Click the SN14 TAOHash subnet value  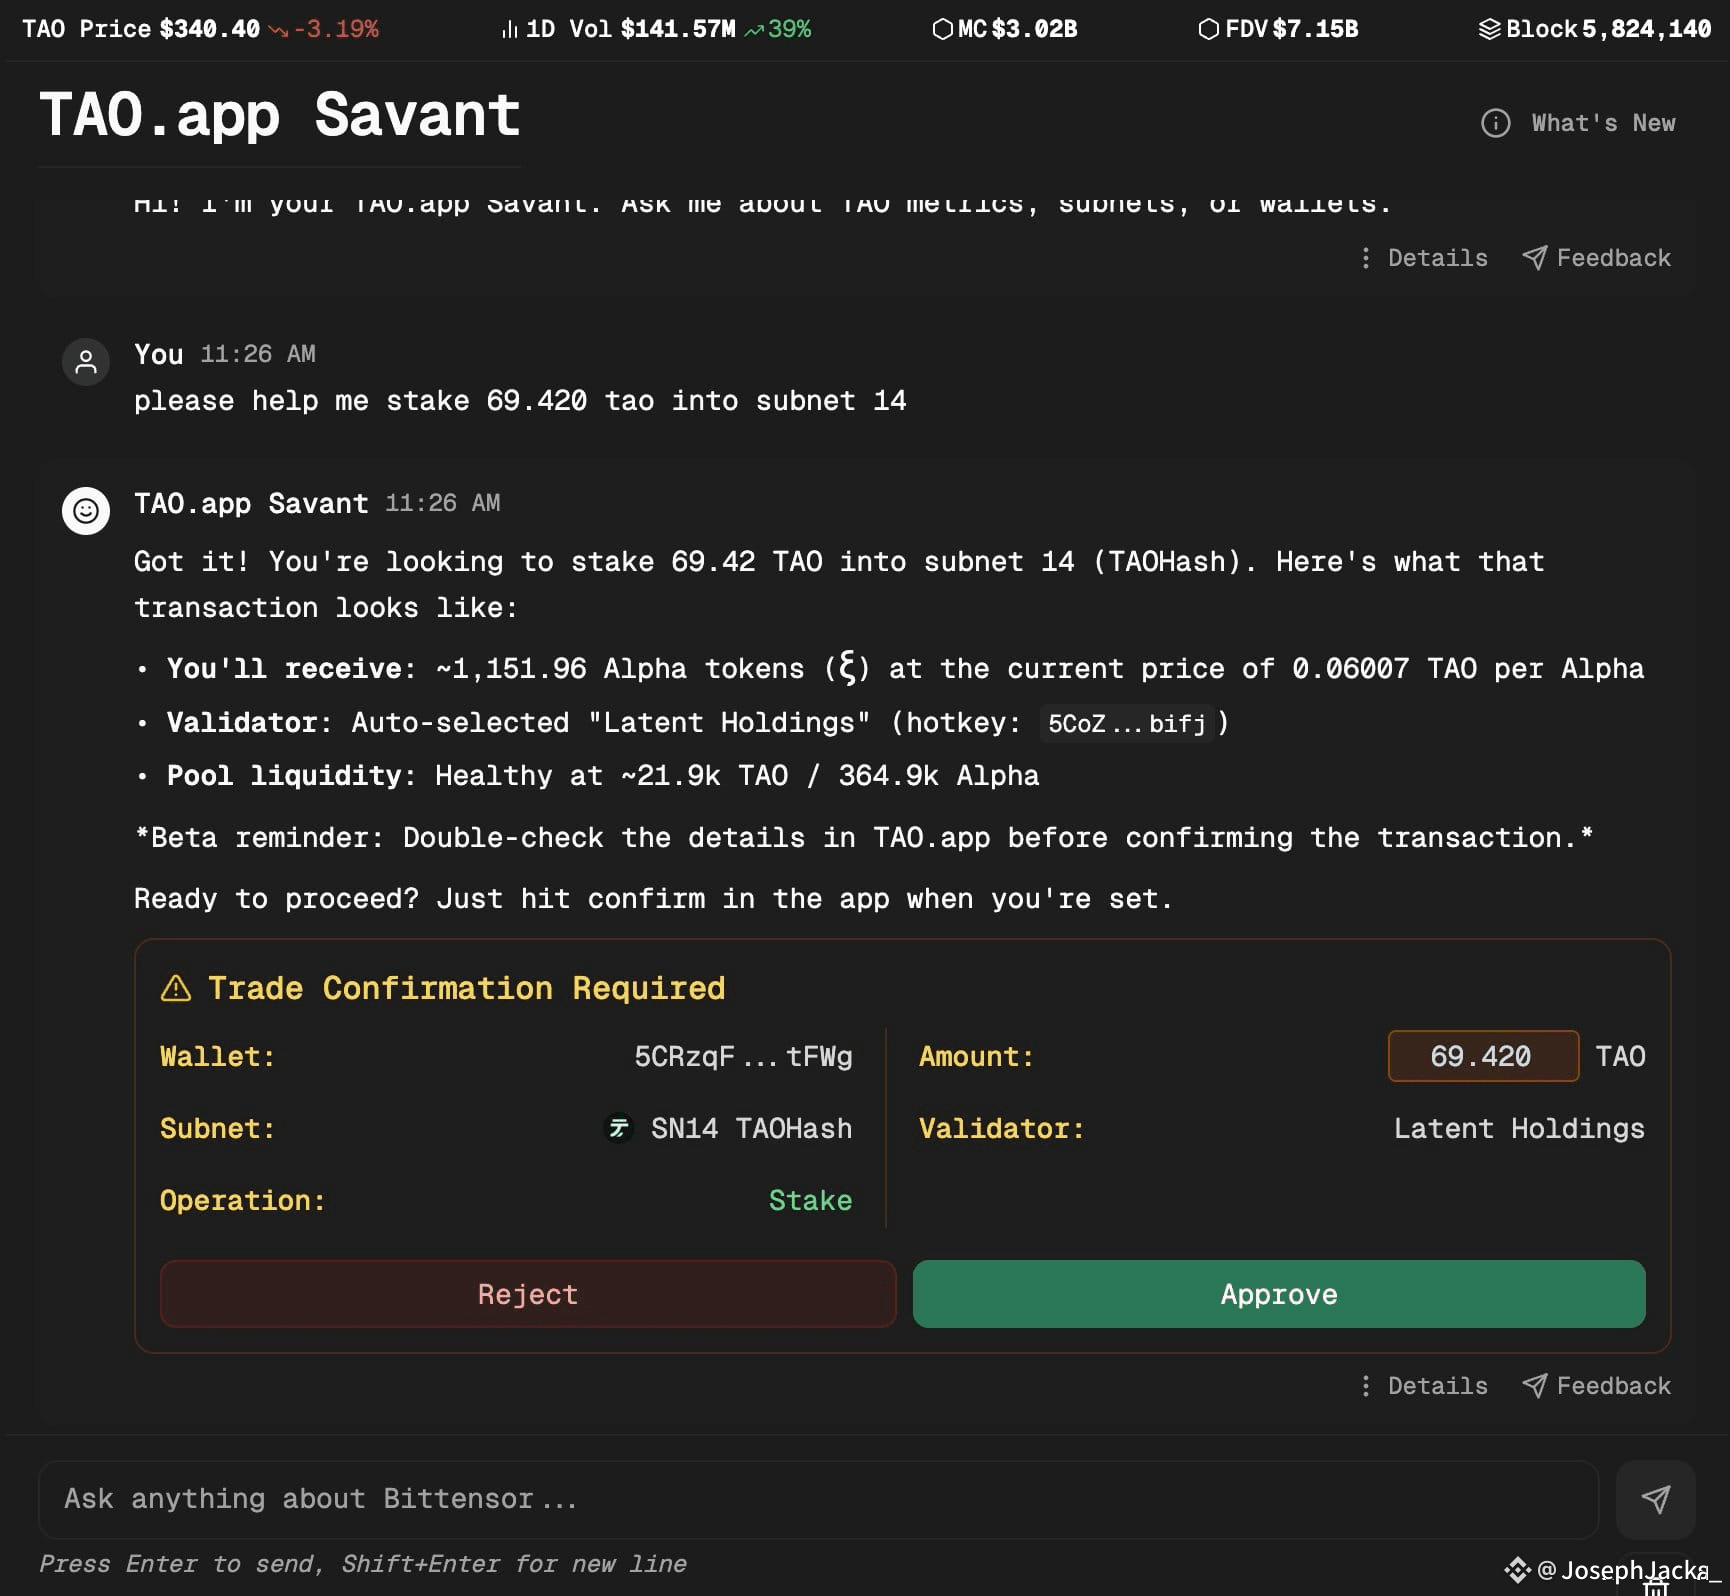tap(751, 1128)
